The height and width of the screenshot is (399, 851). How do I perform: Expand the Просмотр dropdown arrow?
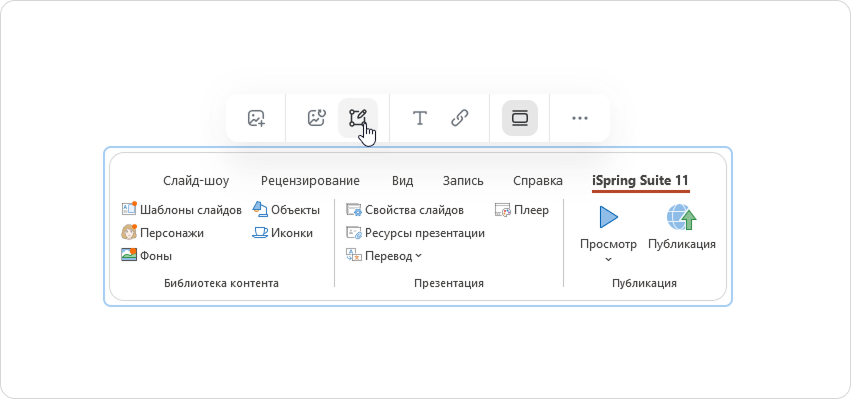[608, 259]
